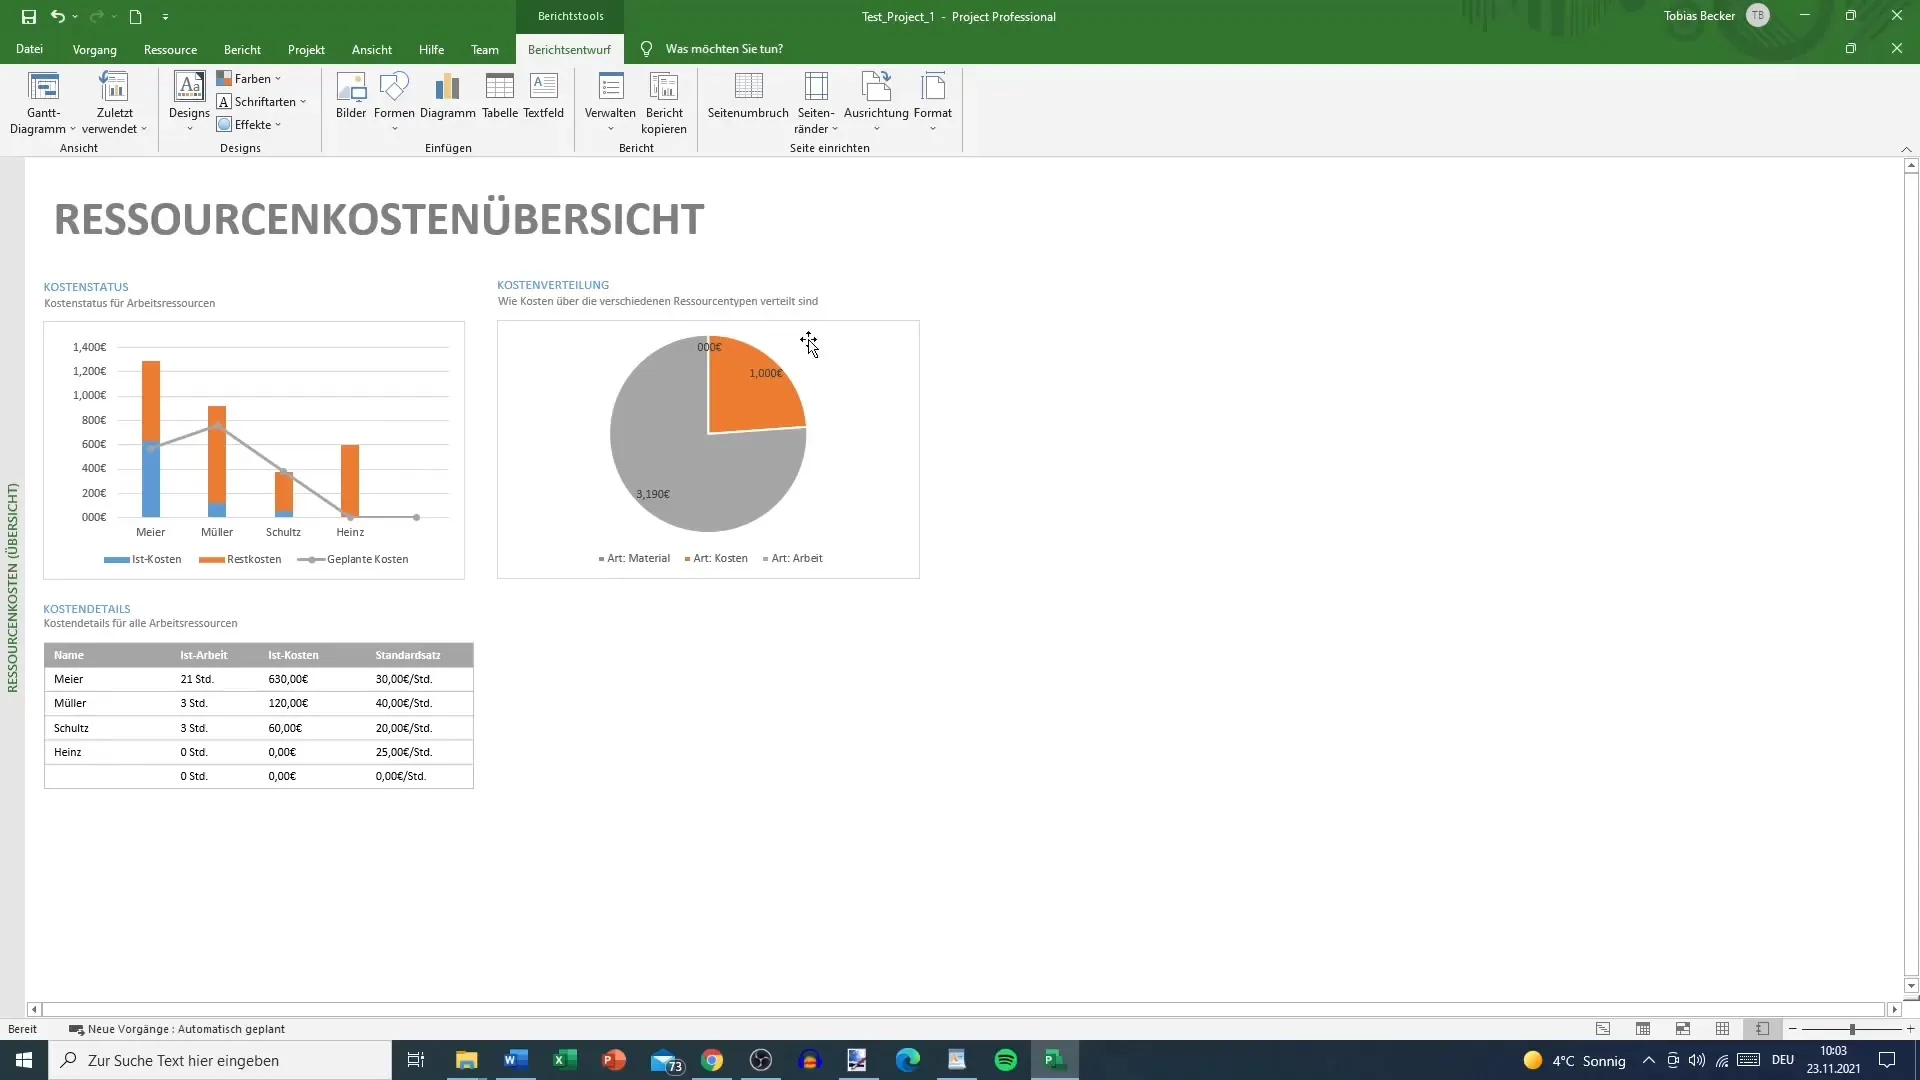Switch to the Ansicht tab

[x=372, y=49]
